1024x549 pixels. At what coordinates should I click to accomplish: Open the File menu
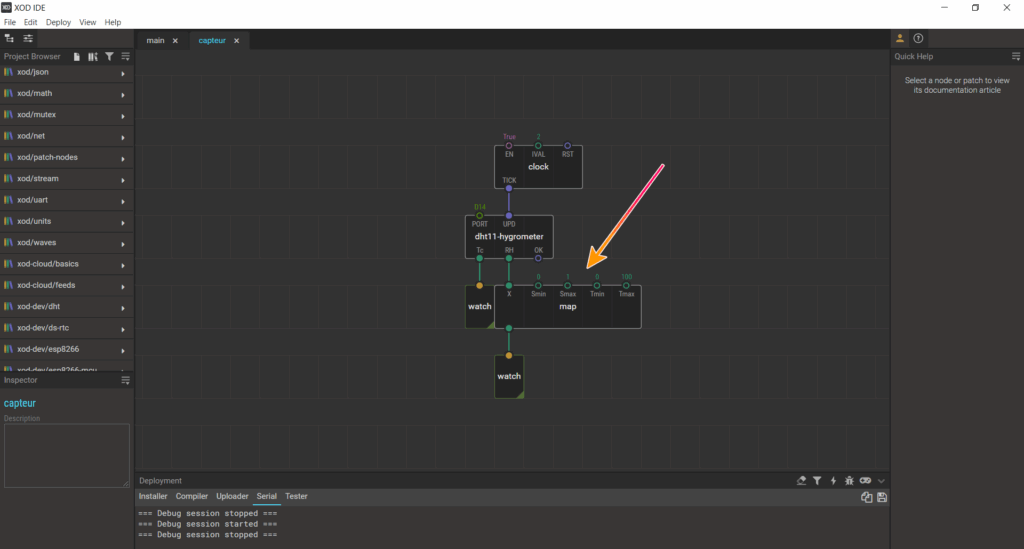(x=10, y=22)
